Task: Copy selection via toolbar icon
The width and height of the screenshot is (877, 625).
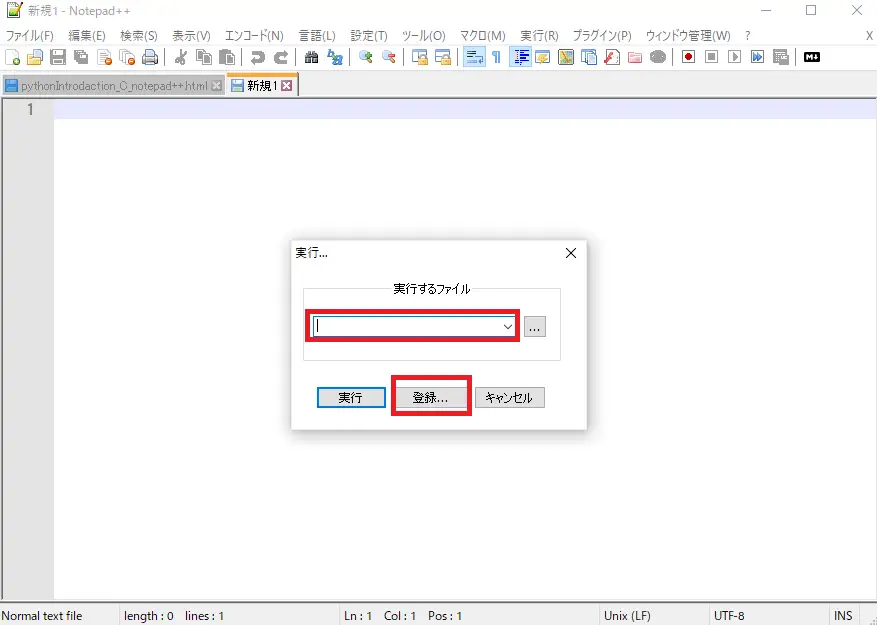Action: click(204, 57)
